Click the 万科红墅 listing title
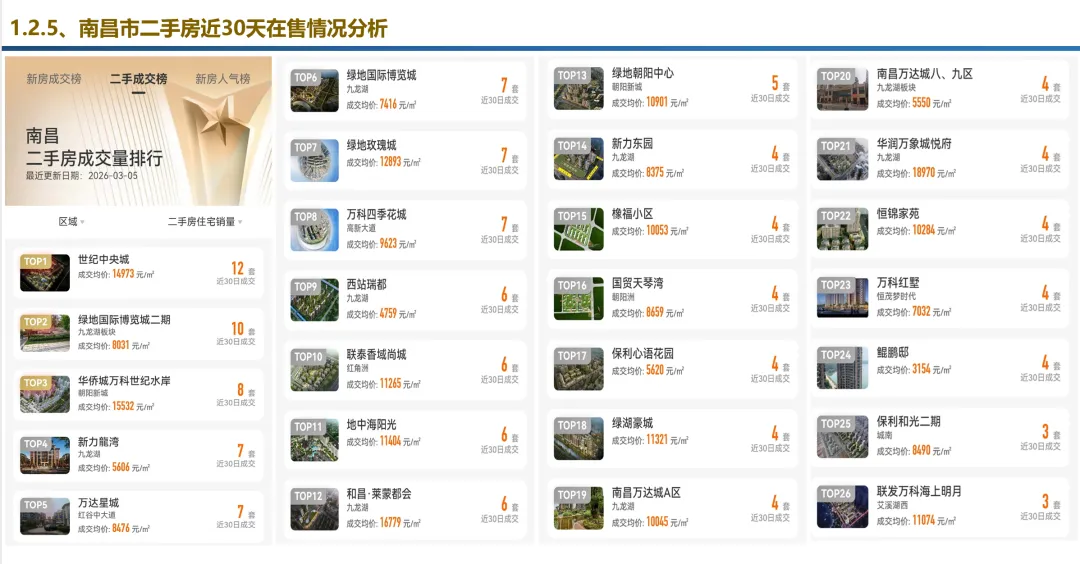The height and width of the screenshot is (564, 1080). coord(897,282)
